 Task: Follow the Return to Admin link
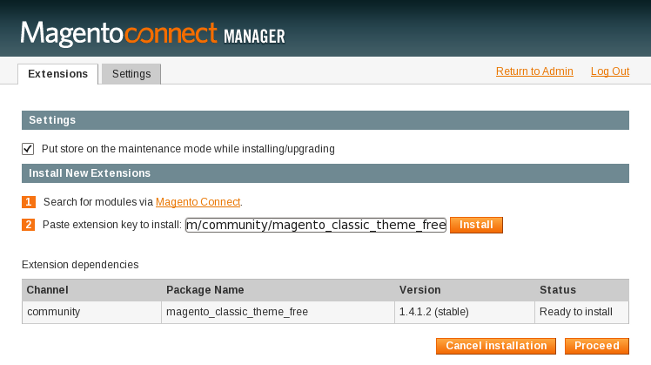(x=534, y=71)
